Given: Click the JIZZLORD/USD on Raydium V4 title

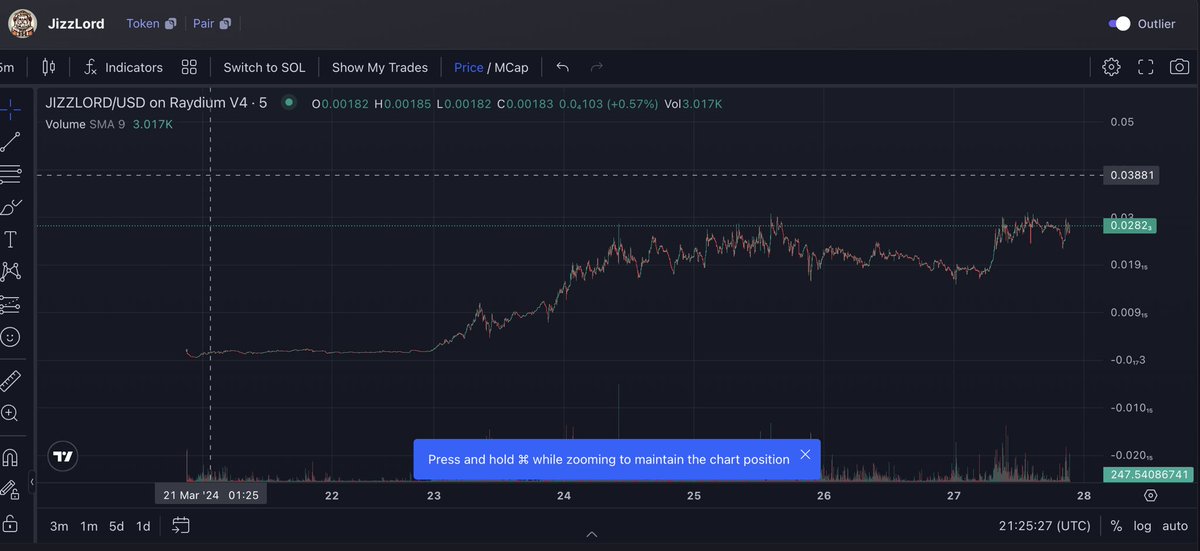Looking at the screenshot, I should coord(156,103).
